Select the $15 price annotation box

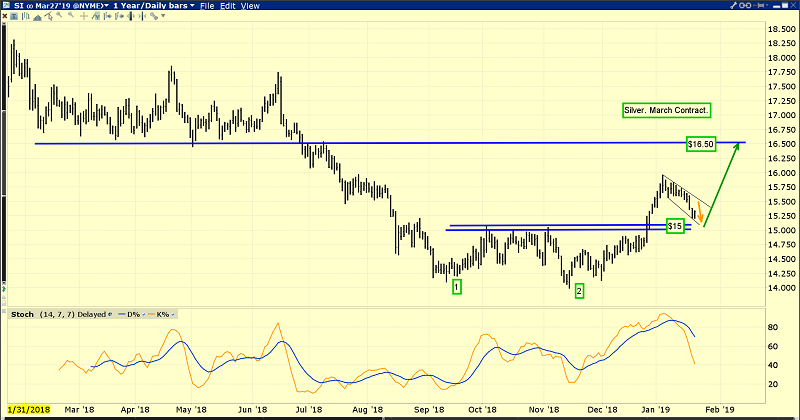coord(675,226)
